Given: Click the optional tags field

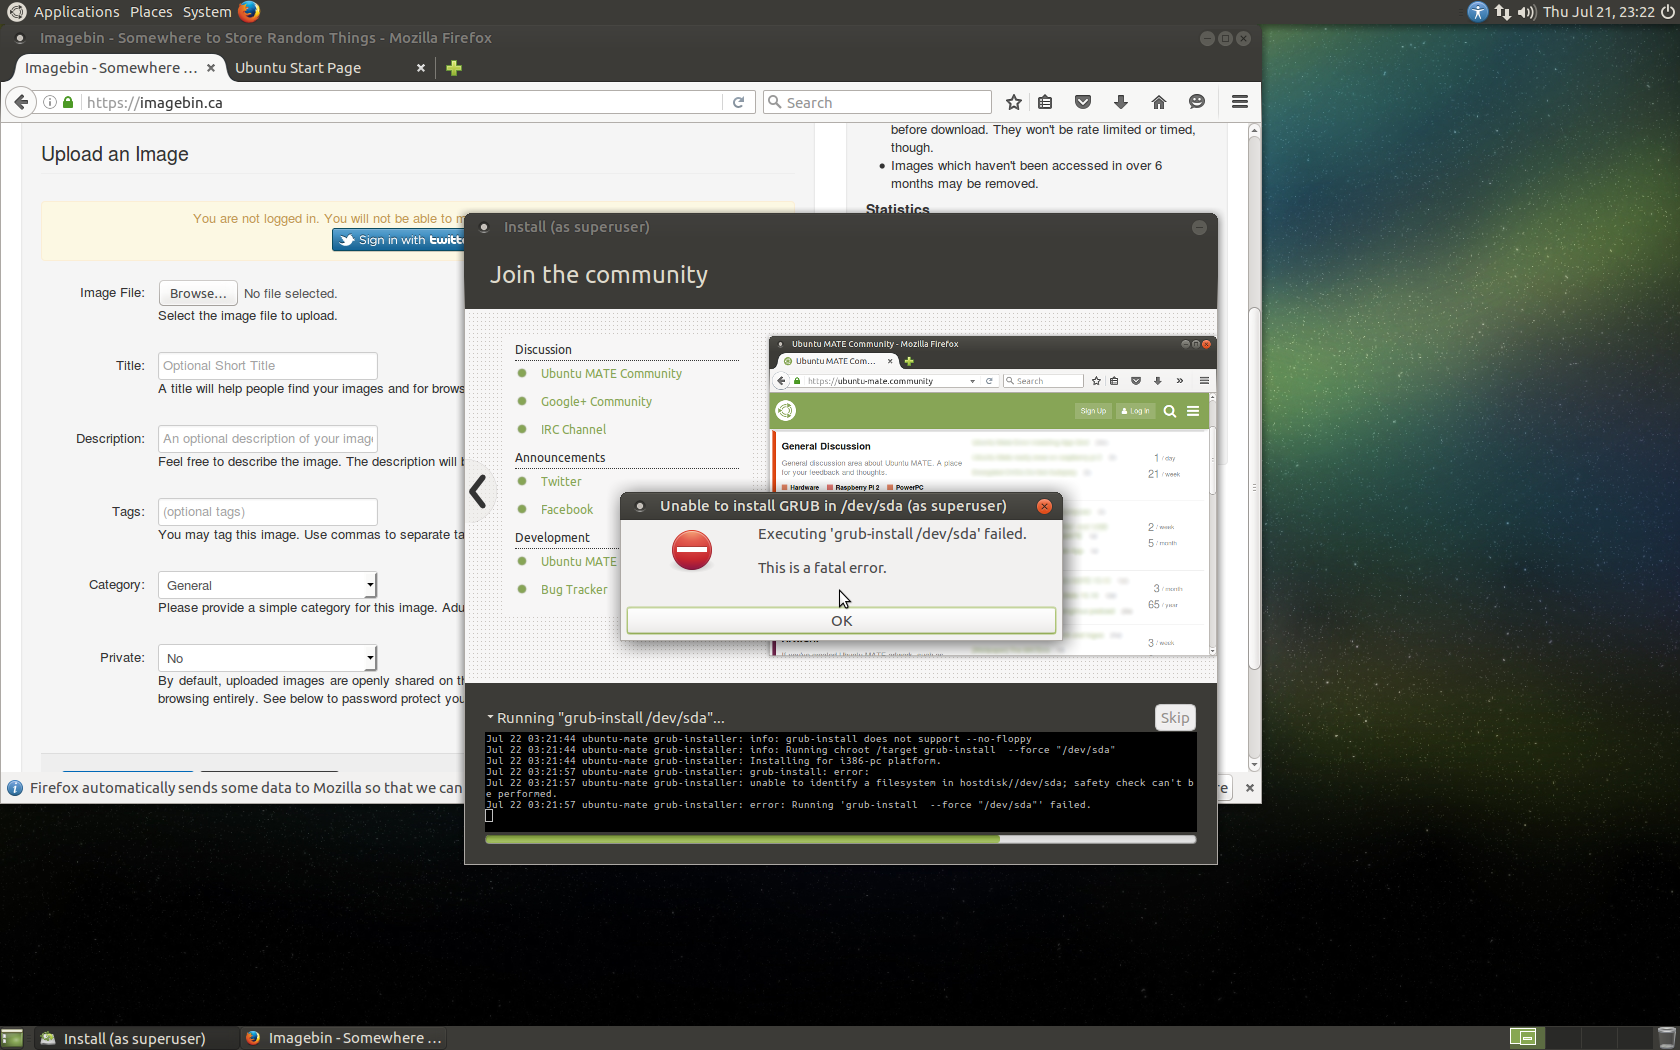Looking at the screenshot, I should [x=268, y=512].
